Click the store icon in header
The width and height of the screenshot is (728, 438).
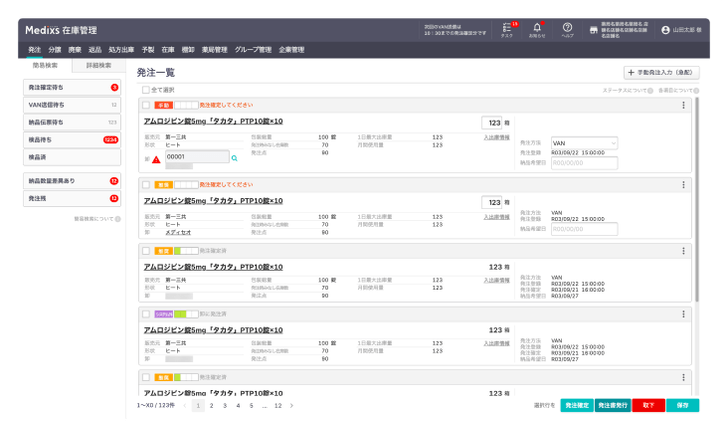pos(593,30)
